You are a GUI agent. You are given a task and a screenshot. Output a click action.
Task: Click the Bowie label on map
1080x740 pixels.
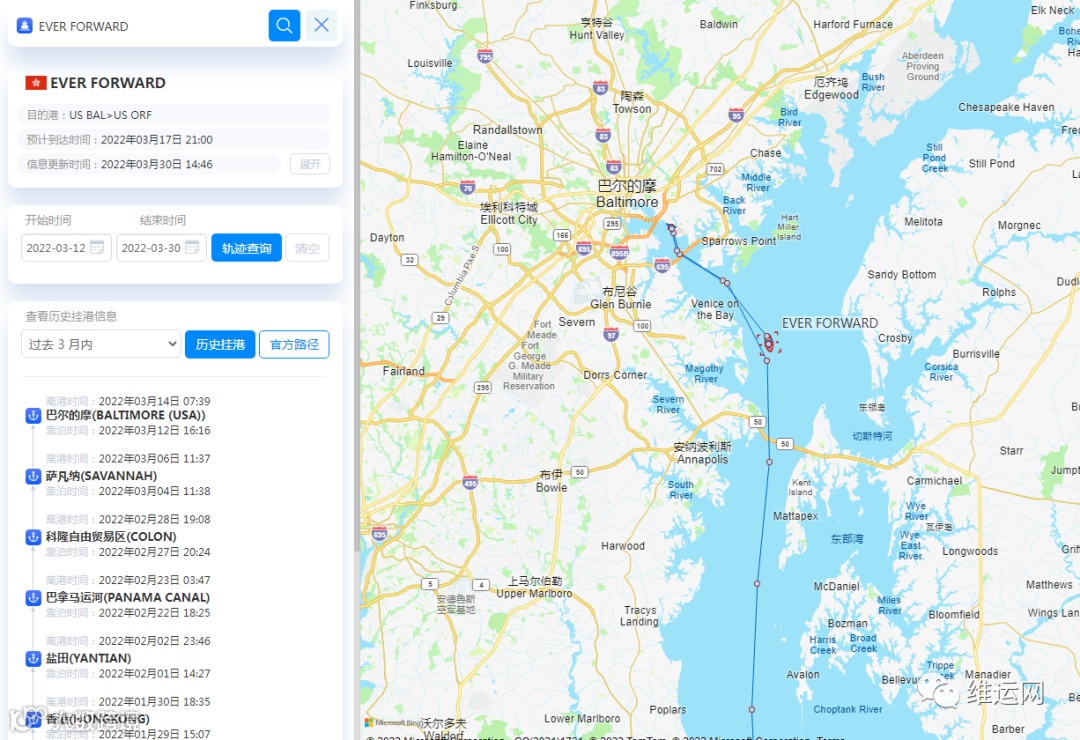pos(552,481)
